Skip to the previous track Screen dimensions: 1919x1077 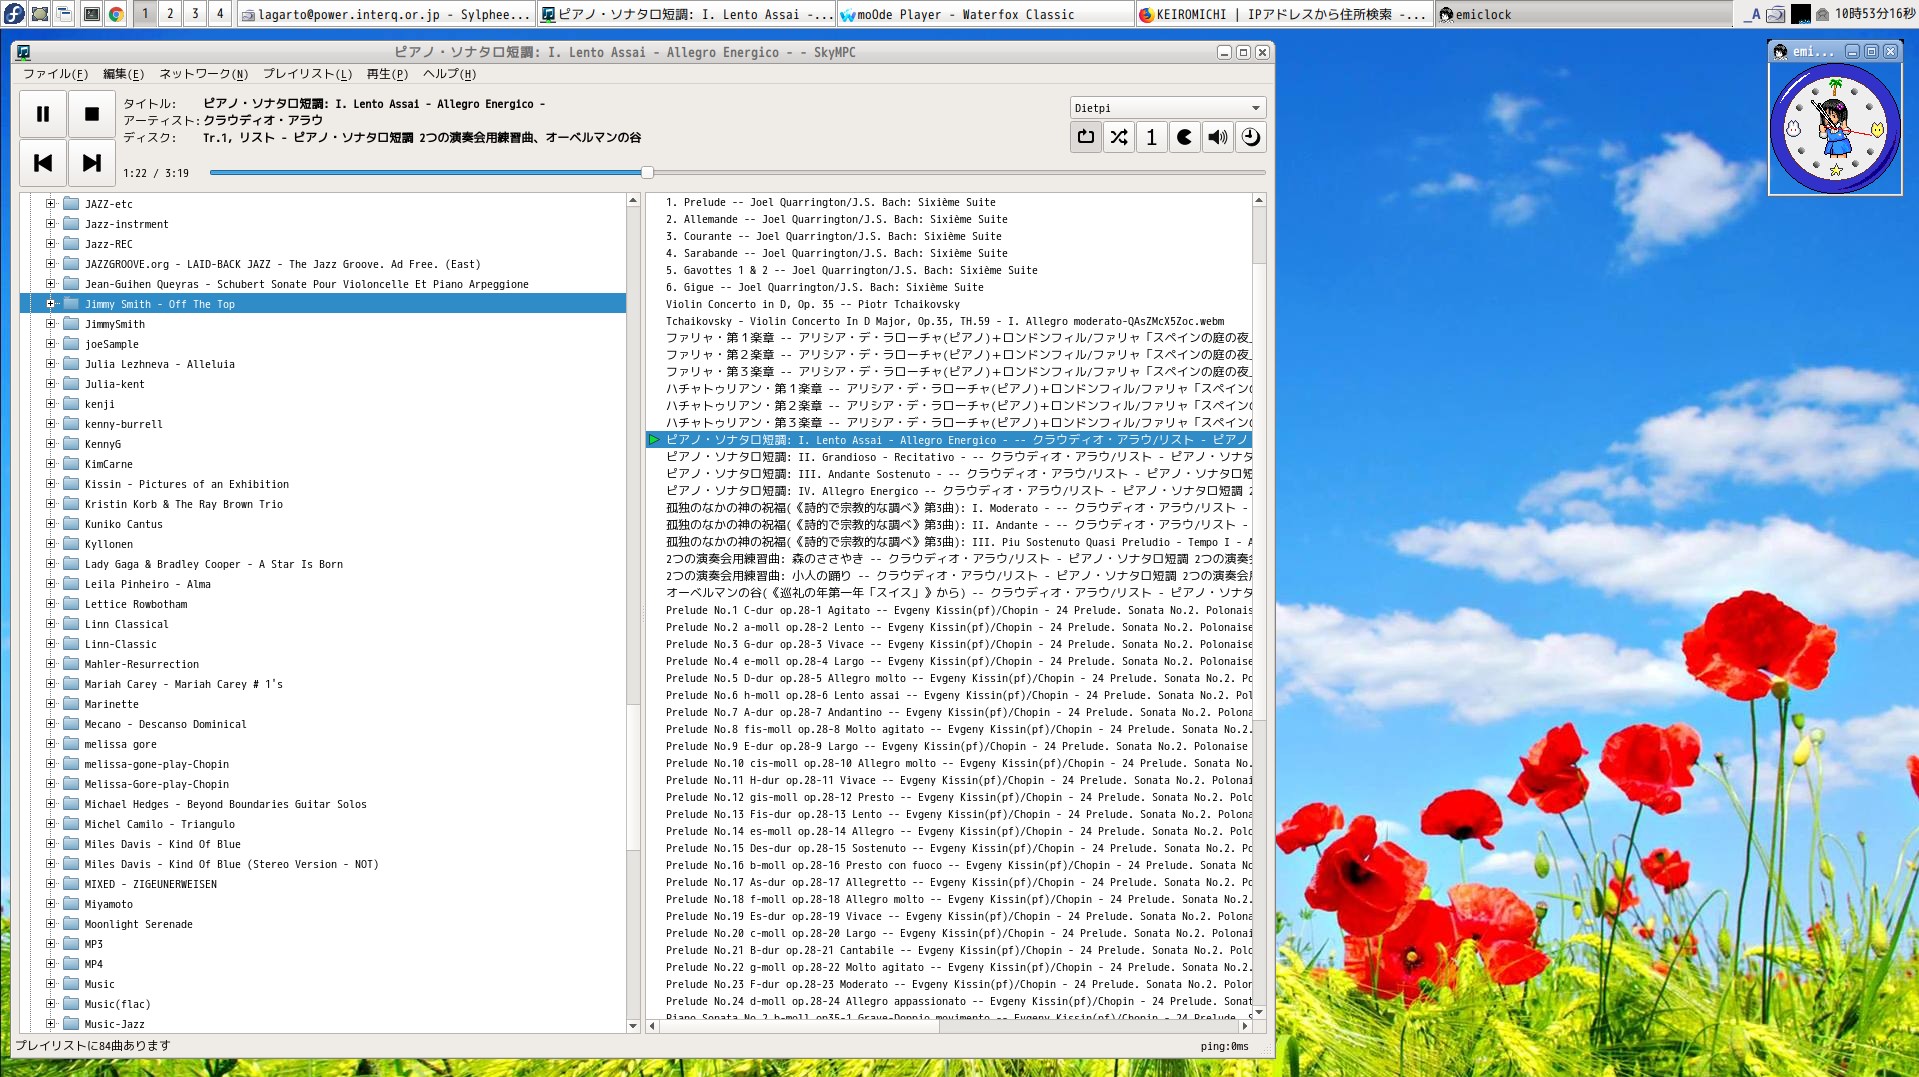(43, 163)
